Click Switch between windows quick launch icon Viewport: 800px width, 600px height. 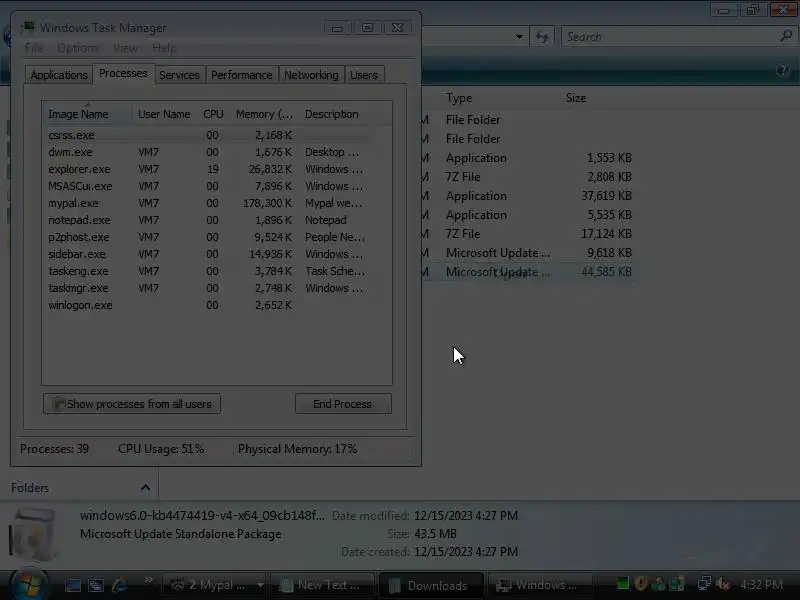(96, 585)
